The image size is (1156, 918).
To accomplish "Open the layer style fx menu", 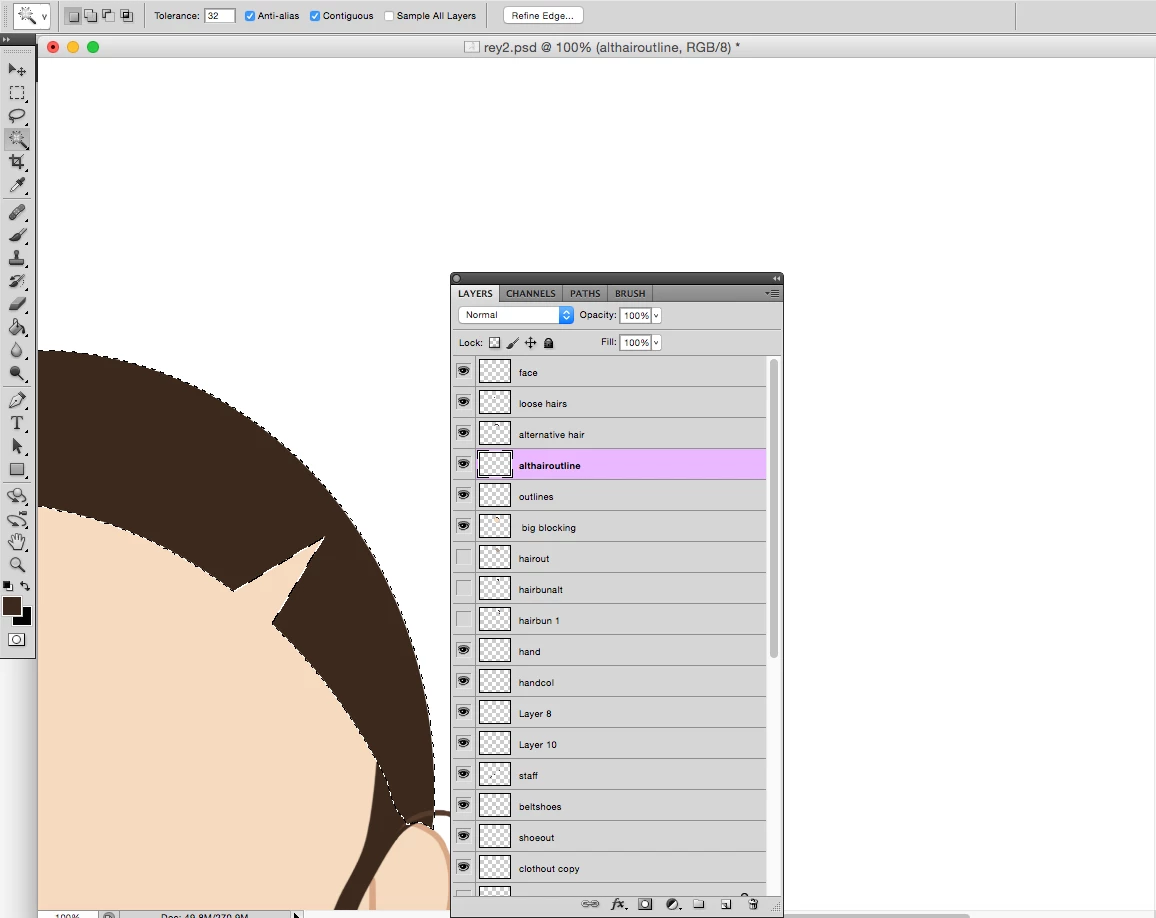I will [618, 904].
